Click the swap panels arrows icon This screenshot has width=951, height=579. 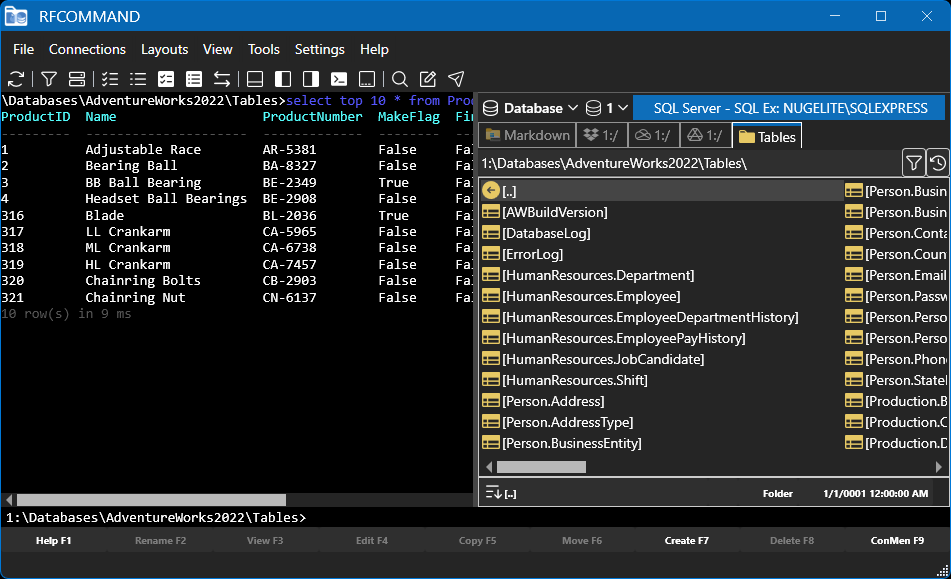coord(222,79)
